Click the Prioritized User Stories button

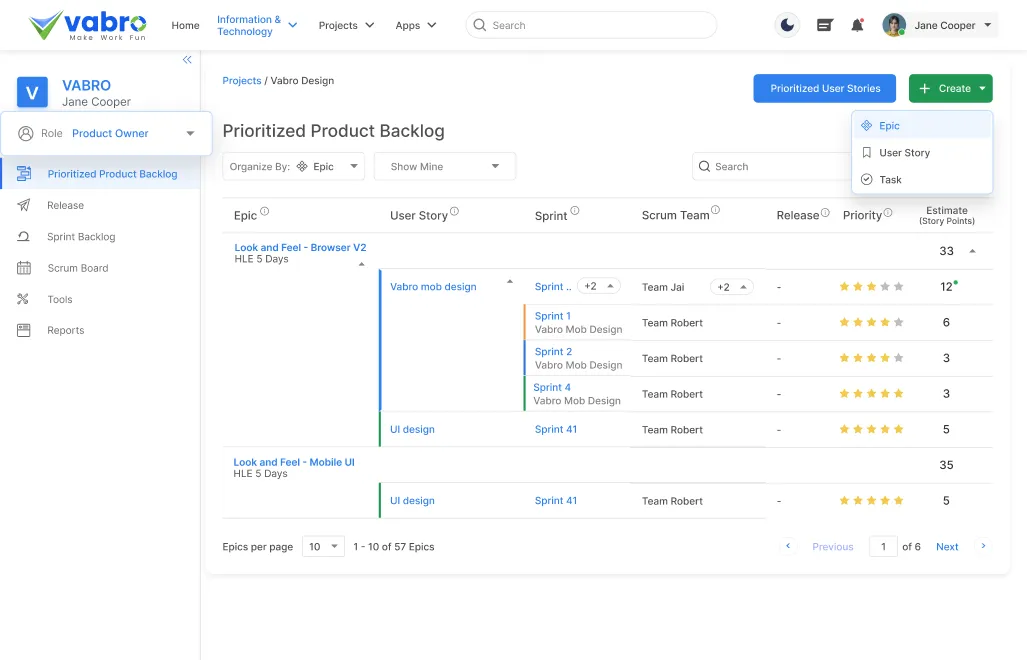(x=824, y=88)
